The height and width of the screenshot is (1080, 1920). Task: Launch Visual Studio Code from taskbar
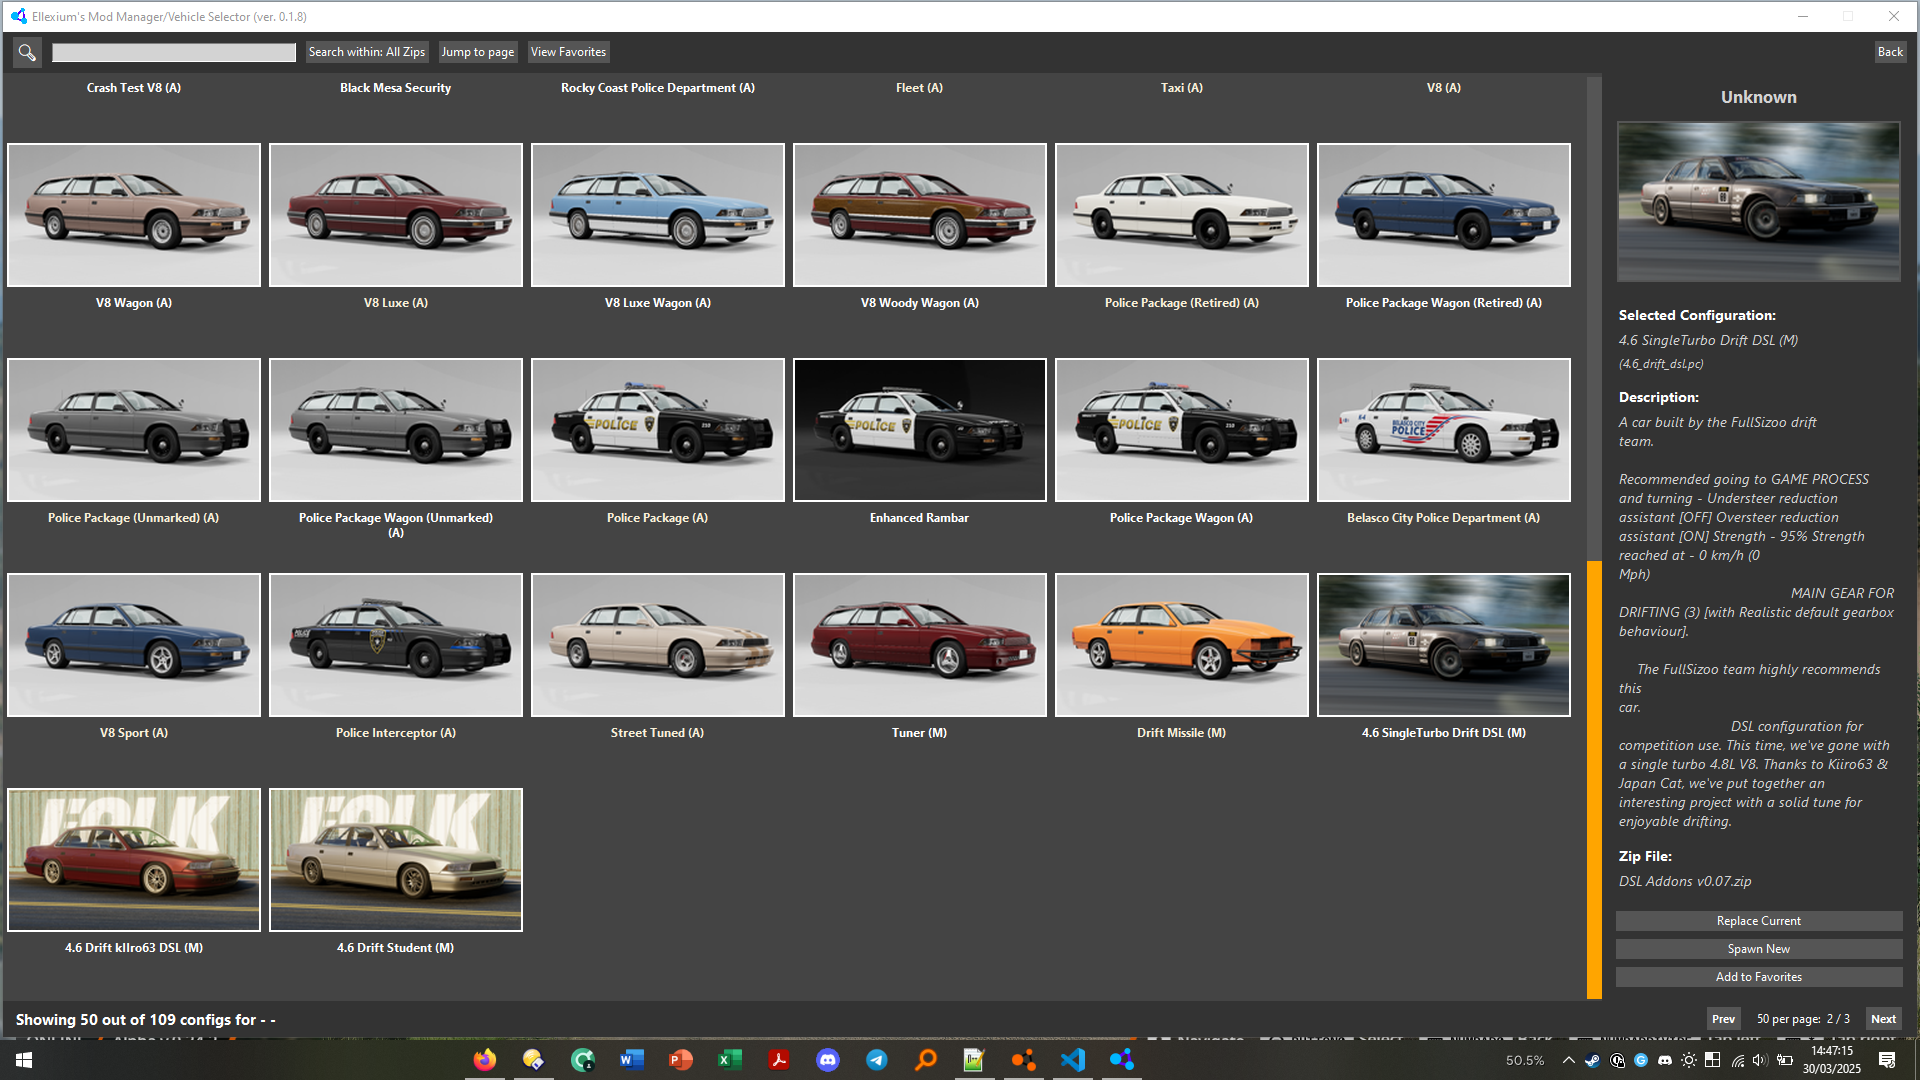pyautogui.click(x=1073, y=1060)
